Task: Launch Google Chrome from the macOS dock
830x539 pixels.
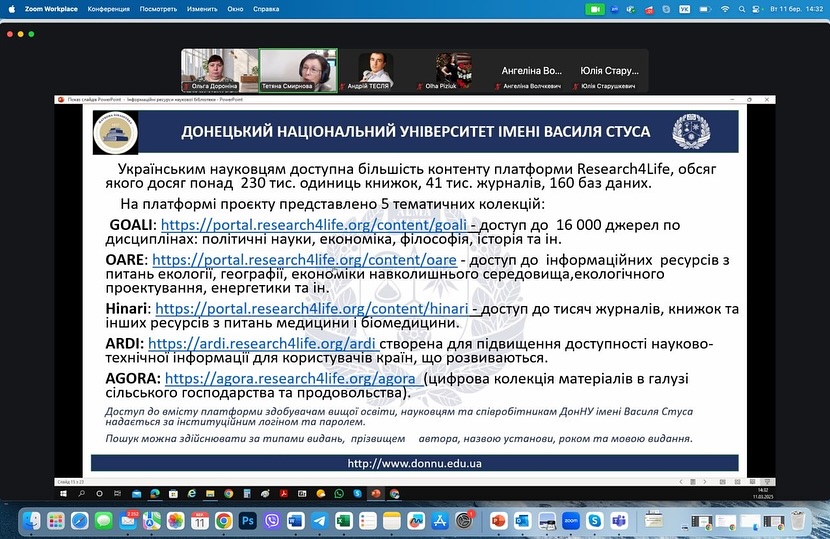Action: point(224,521)
